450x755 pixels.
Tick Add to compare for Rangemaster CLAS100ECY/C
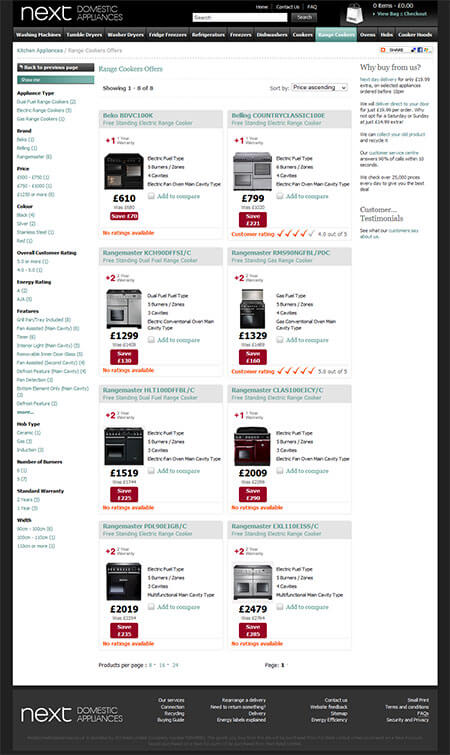point(280,471)
